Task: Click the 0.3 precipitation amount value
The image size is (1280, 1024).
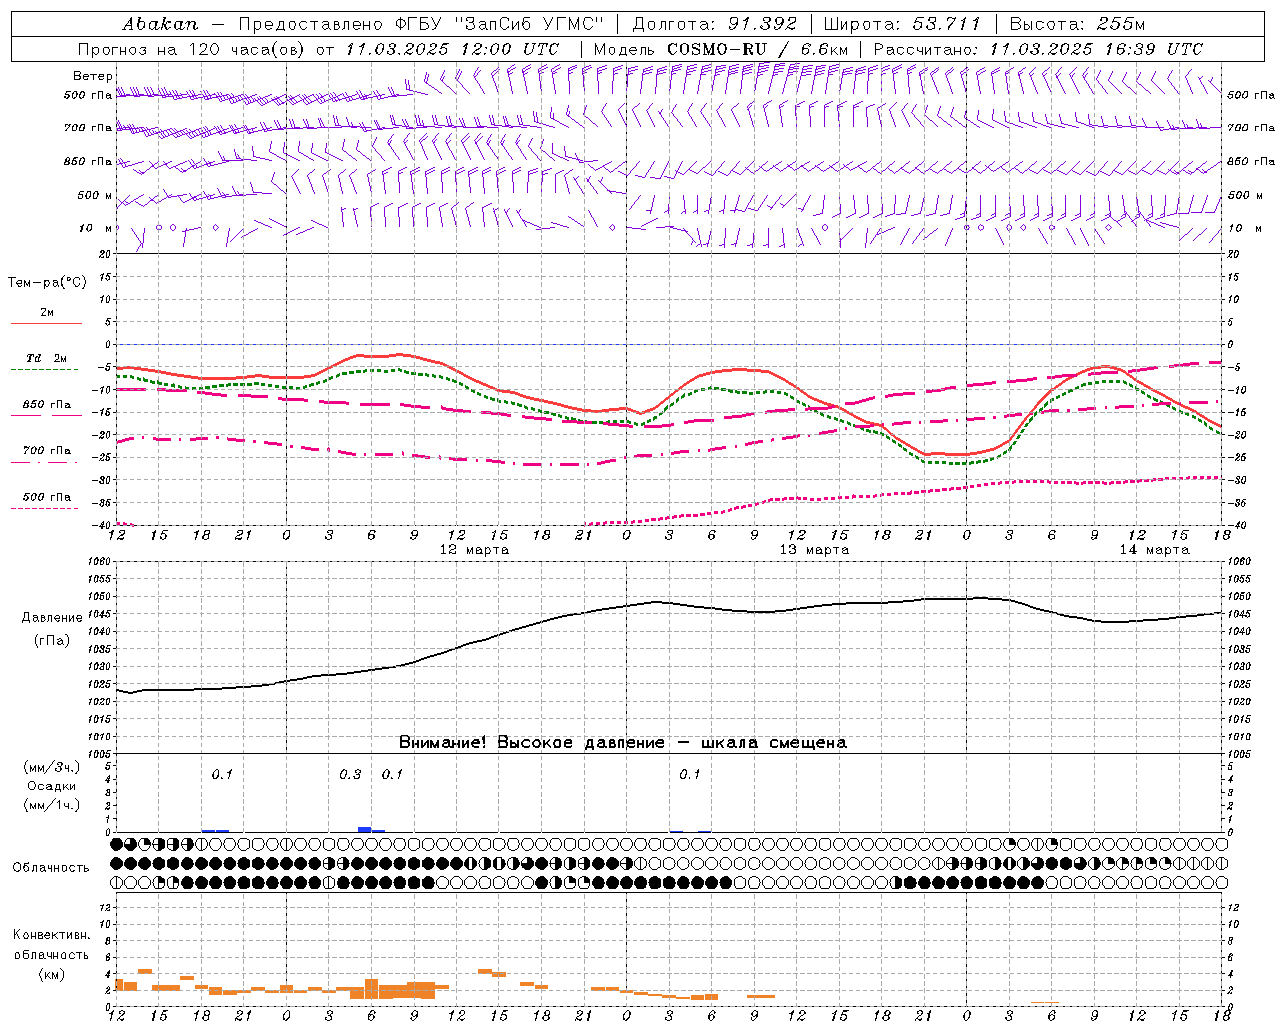Action: click(350, 774)
